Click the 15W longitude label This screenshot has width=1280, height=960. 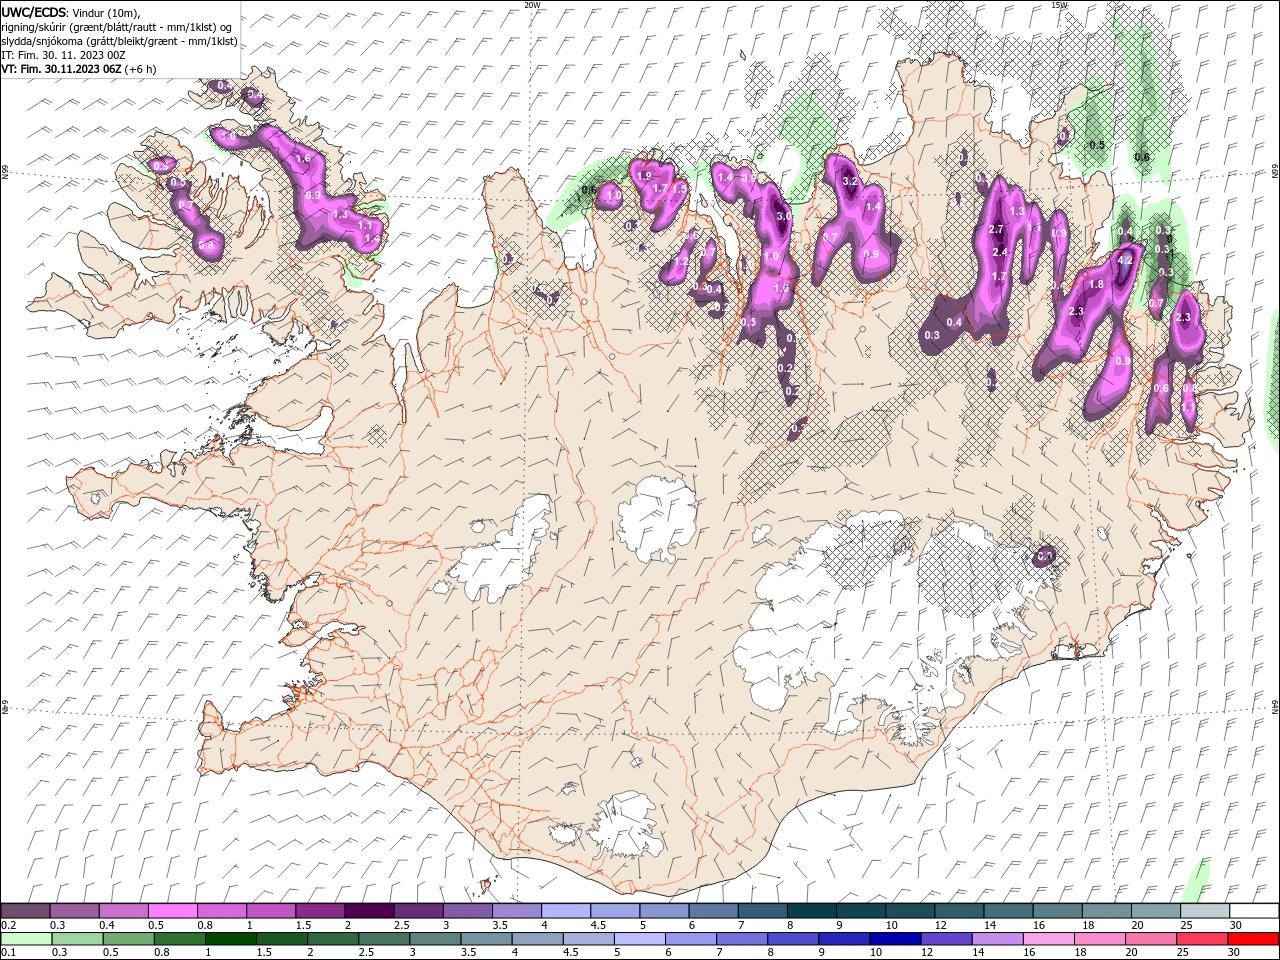point(1059,4)
